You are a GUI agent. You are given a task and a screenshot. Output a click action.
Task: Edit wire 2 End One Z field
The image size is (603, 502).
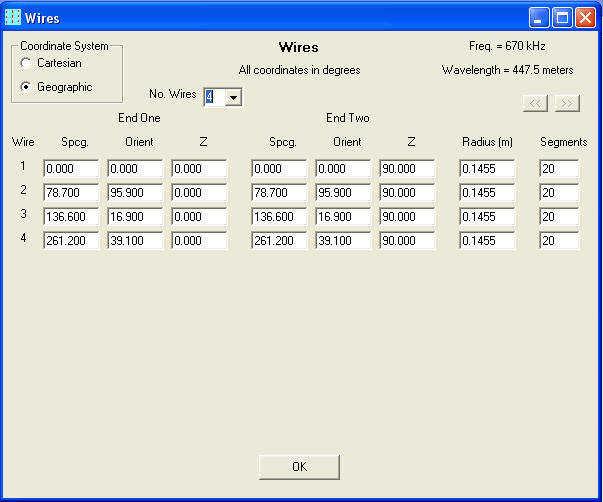click(199, 192)
